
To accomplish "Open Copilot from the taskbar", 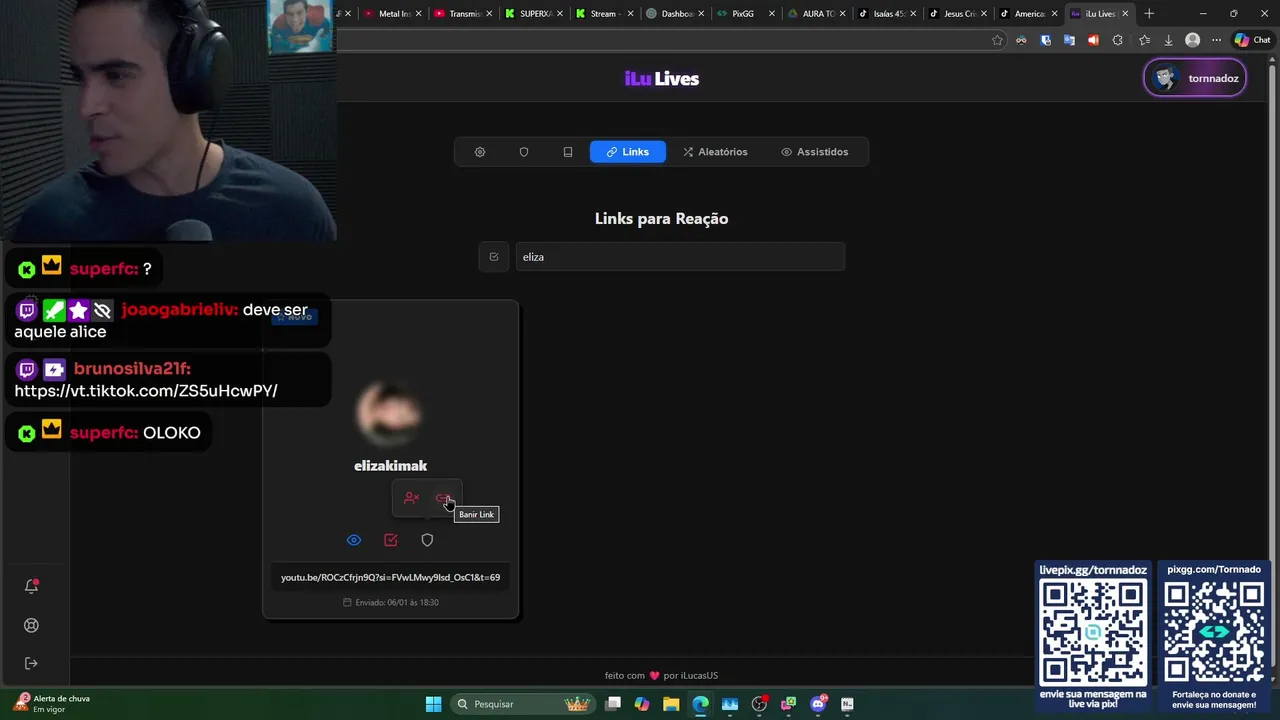I will (642, 704).
